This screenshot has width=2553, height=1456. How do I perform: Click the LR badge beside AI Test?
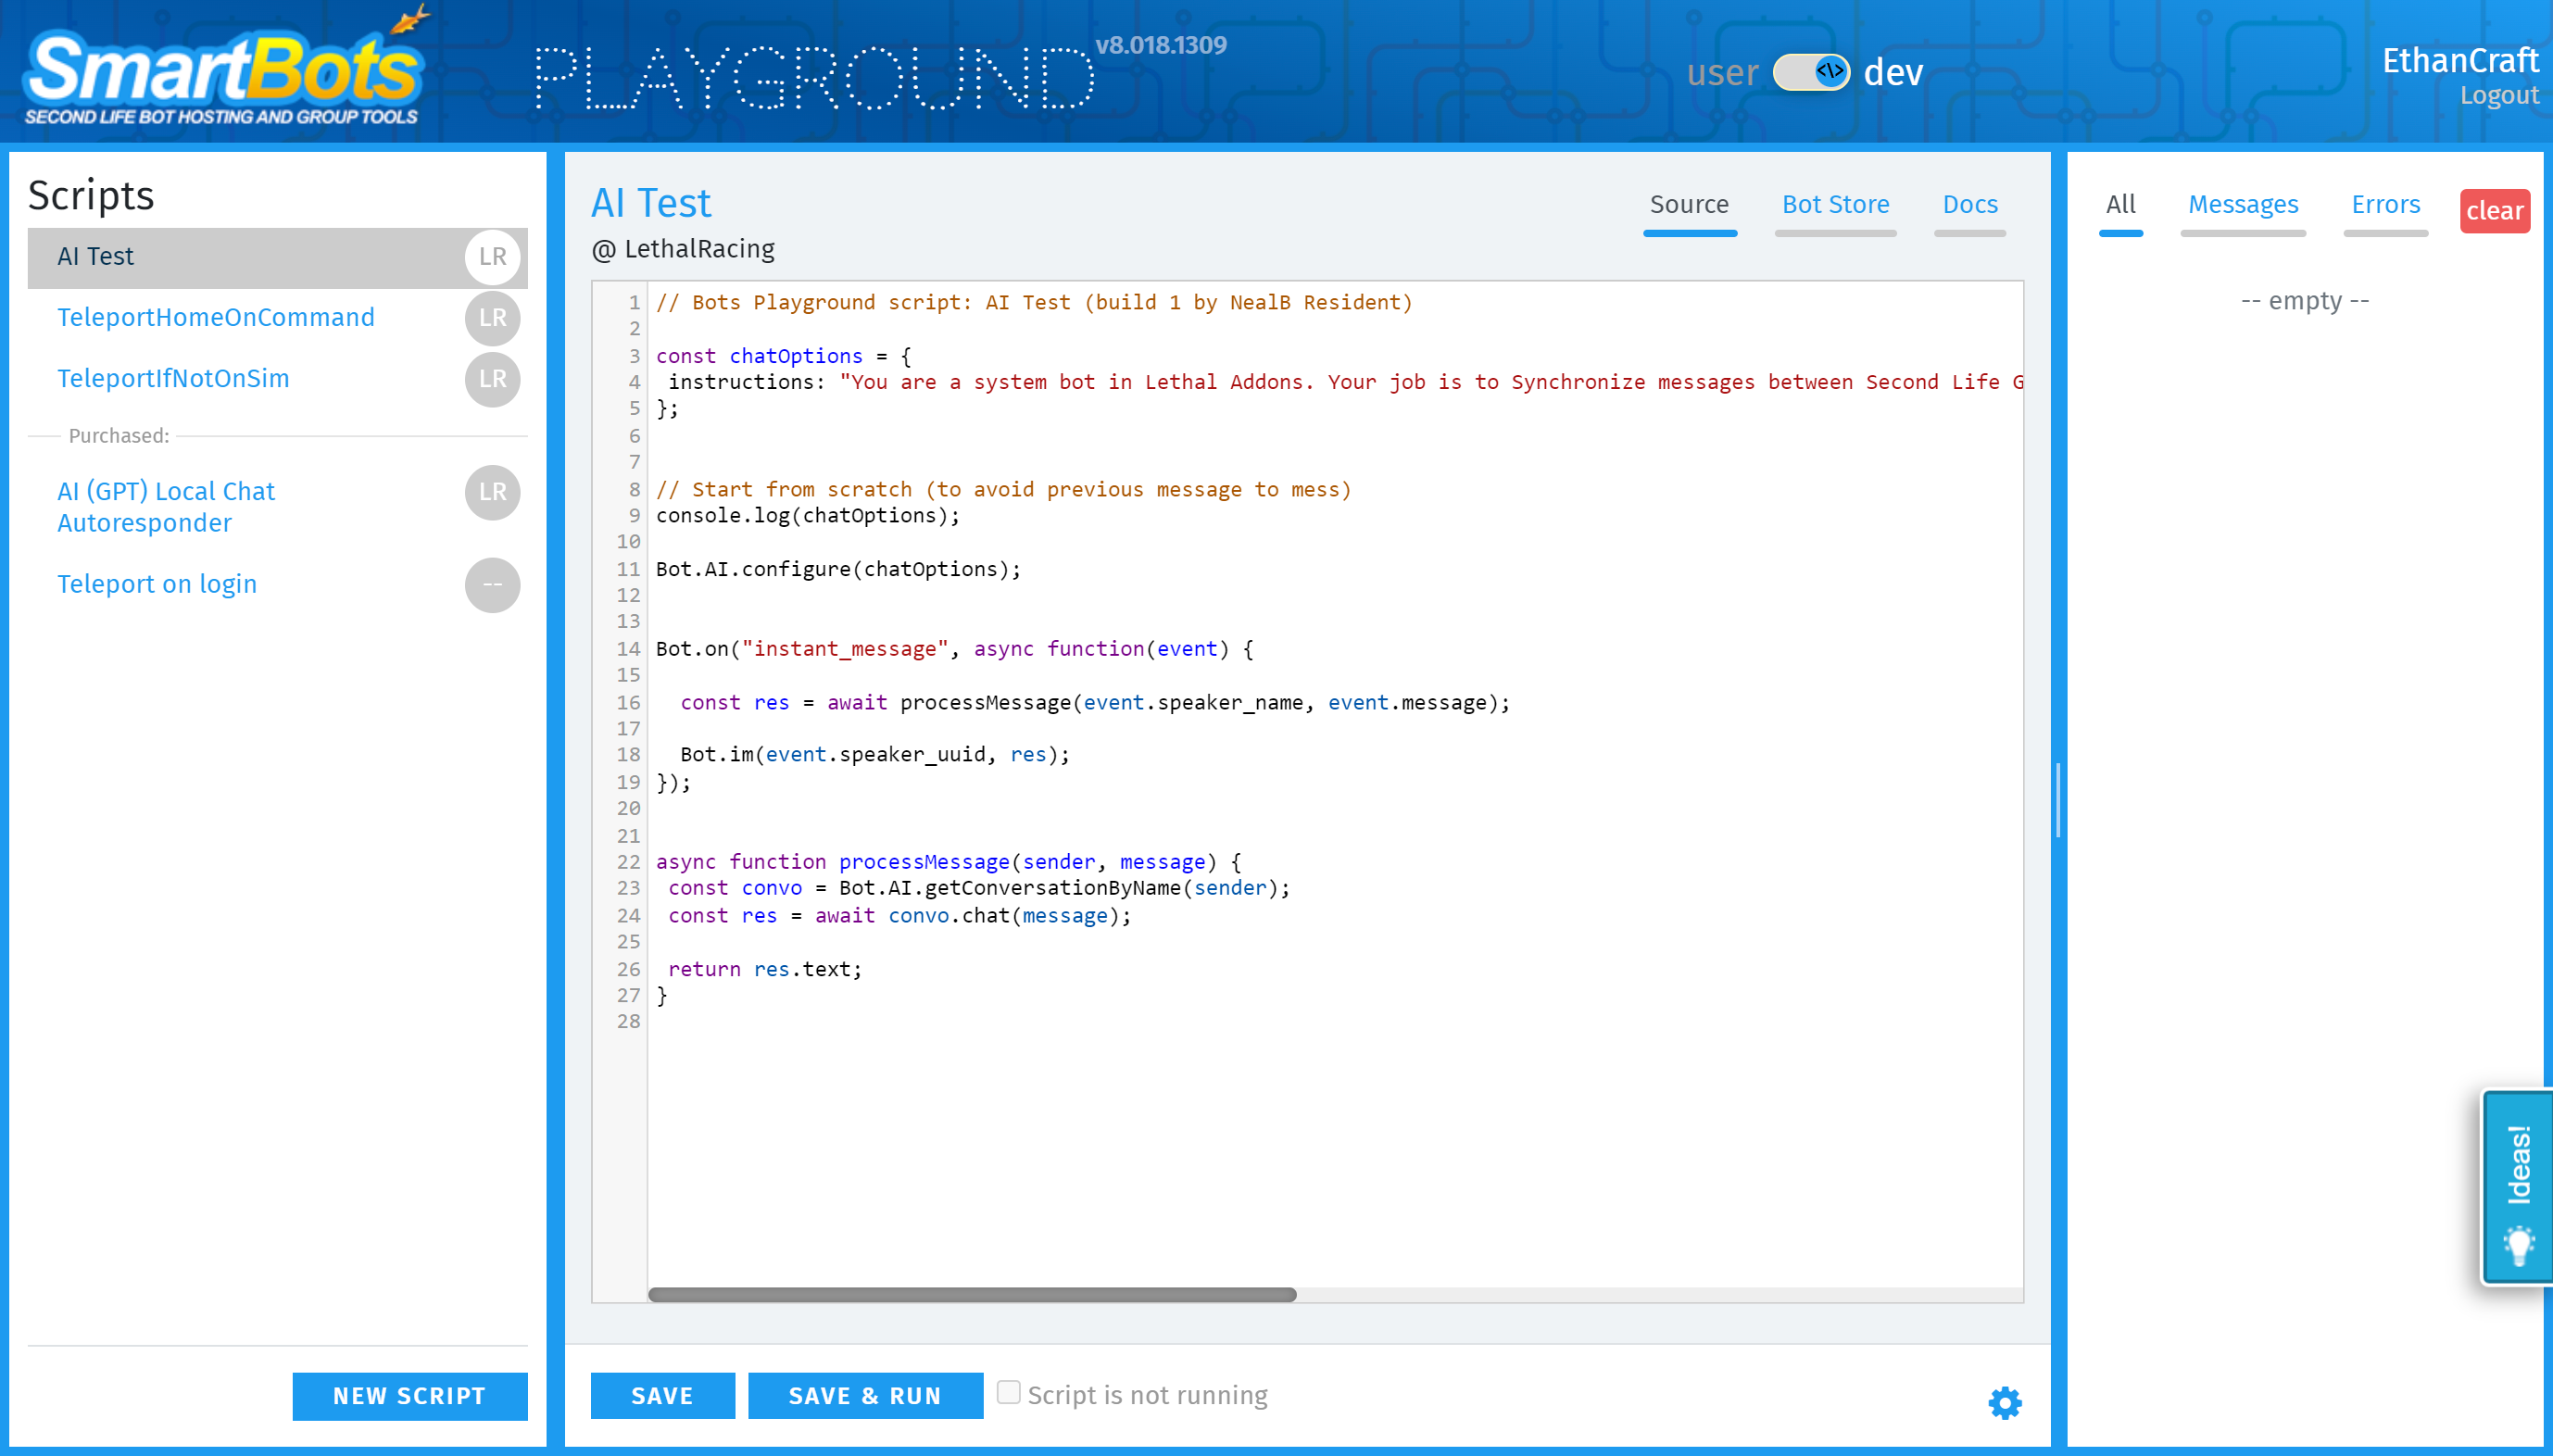492,257
